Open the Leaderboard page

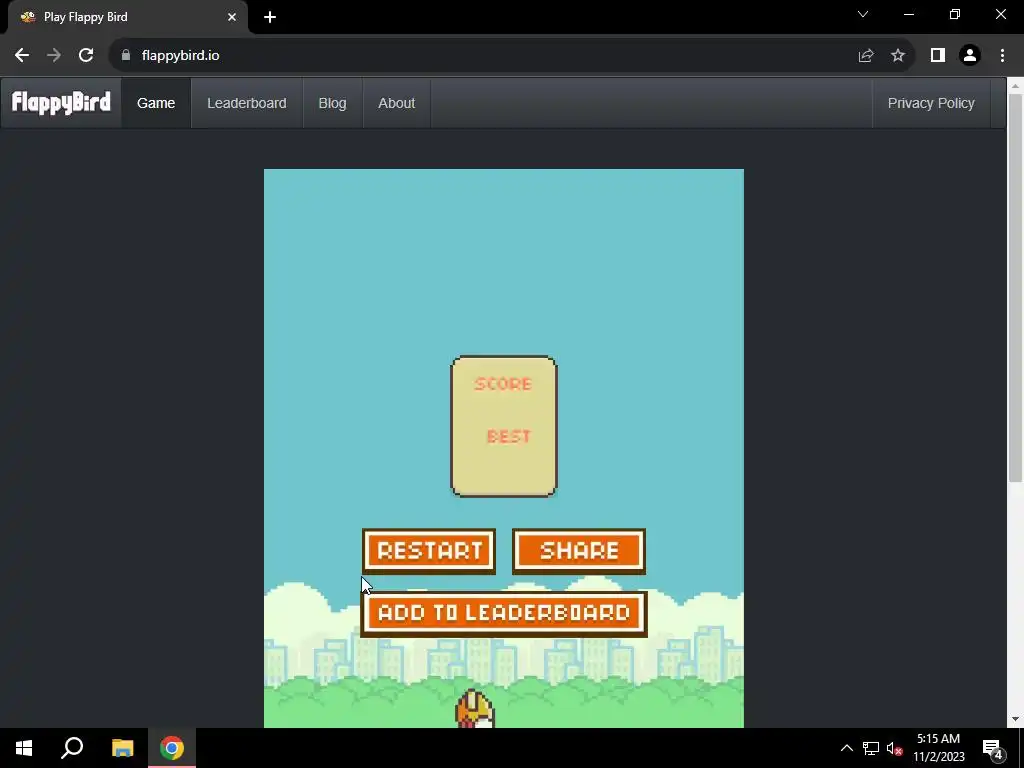point(247,103)
